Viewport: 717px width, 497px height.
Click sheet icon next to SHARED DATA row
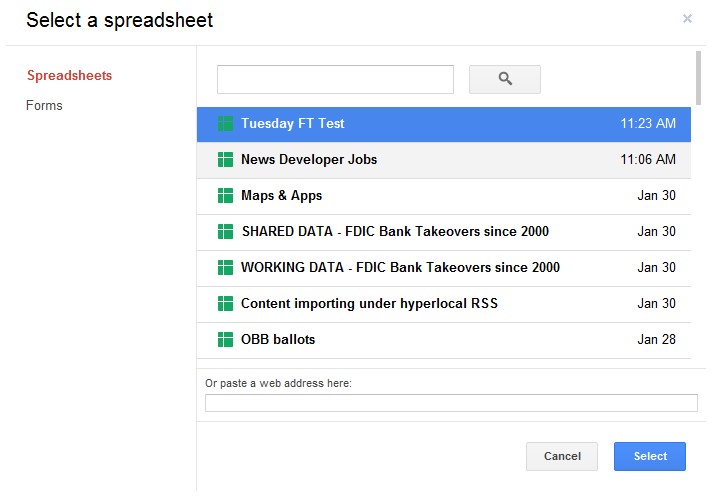[225, 232]
